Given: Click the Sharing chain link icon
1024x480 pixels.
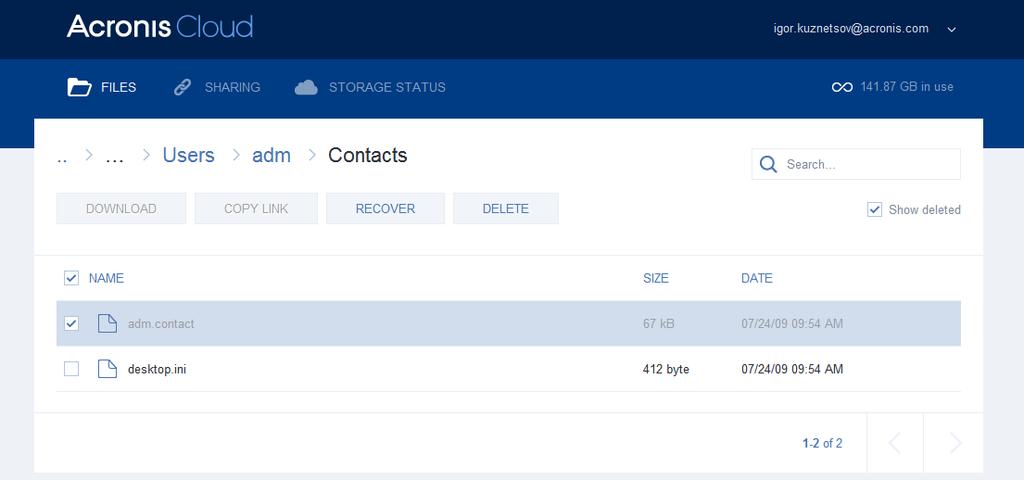Looking at the screenshot, I should click(182, 87).
